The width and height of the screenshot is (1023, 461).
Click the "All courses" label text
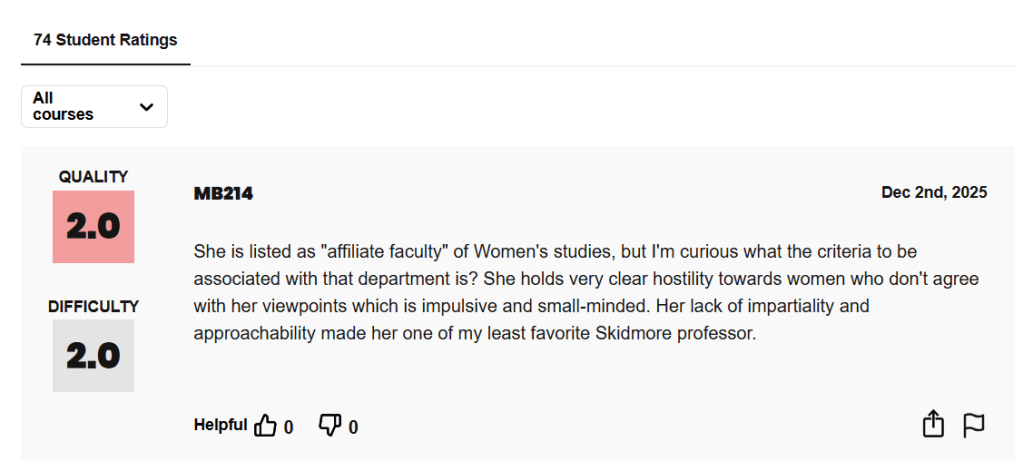click(x=63, y=107)
